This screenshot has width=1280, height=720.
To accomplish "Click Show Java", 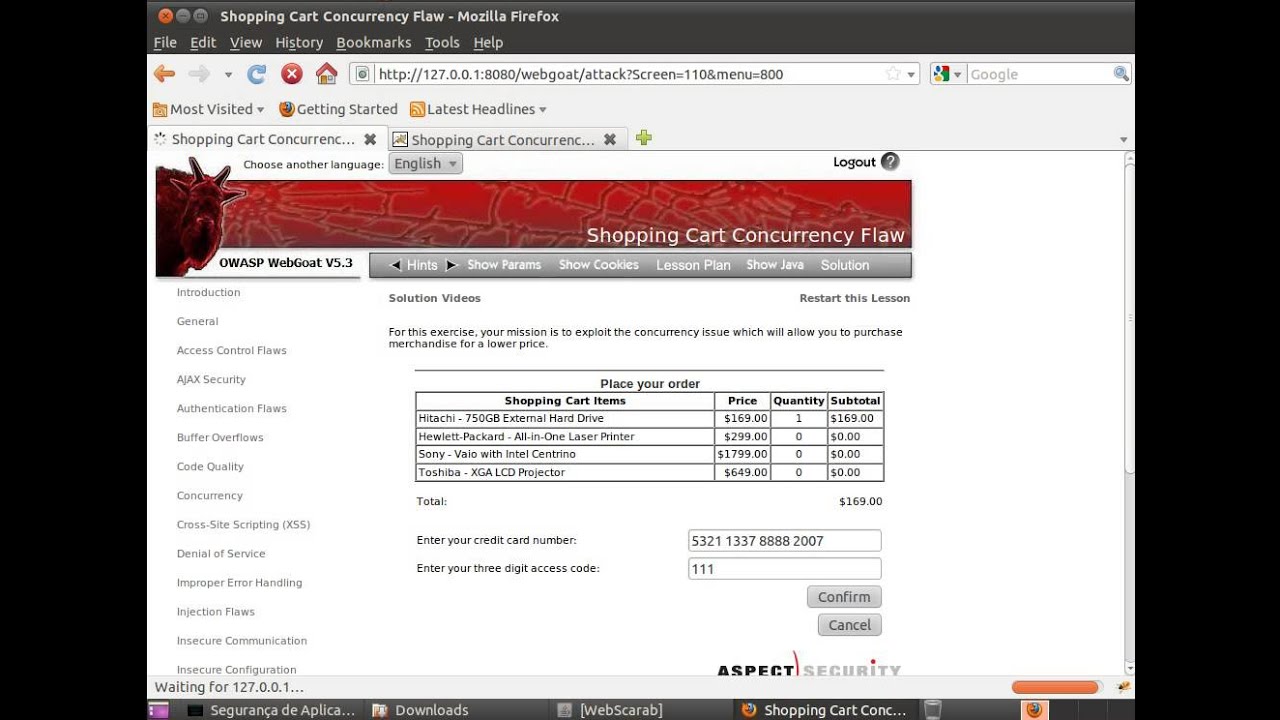I will coord(775,265).
